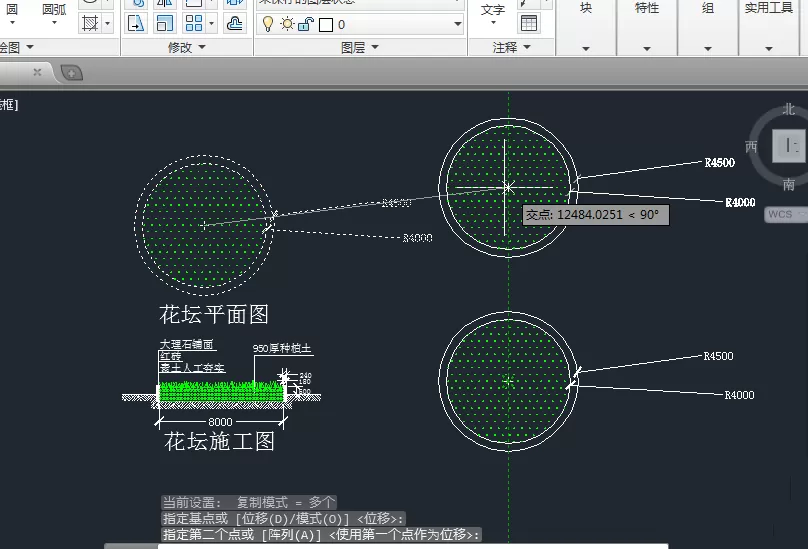This screenshot has width=808, height=549.
Task: Expand the 修改 panel
Action: 187,47
